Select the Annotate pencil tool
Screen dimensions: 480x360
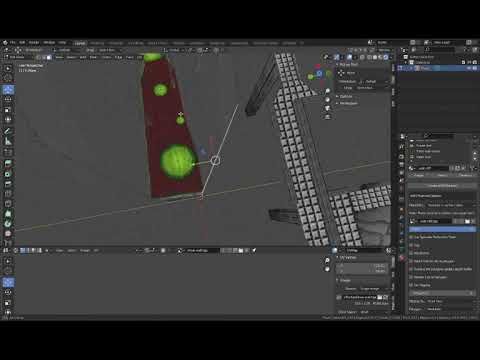click(x=8, y=131)
